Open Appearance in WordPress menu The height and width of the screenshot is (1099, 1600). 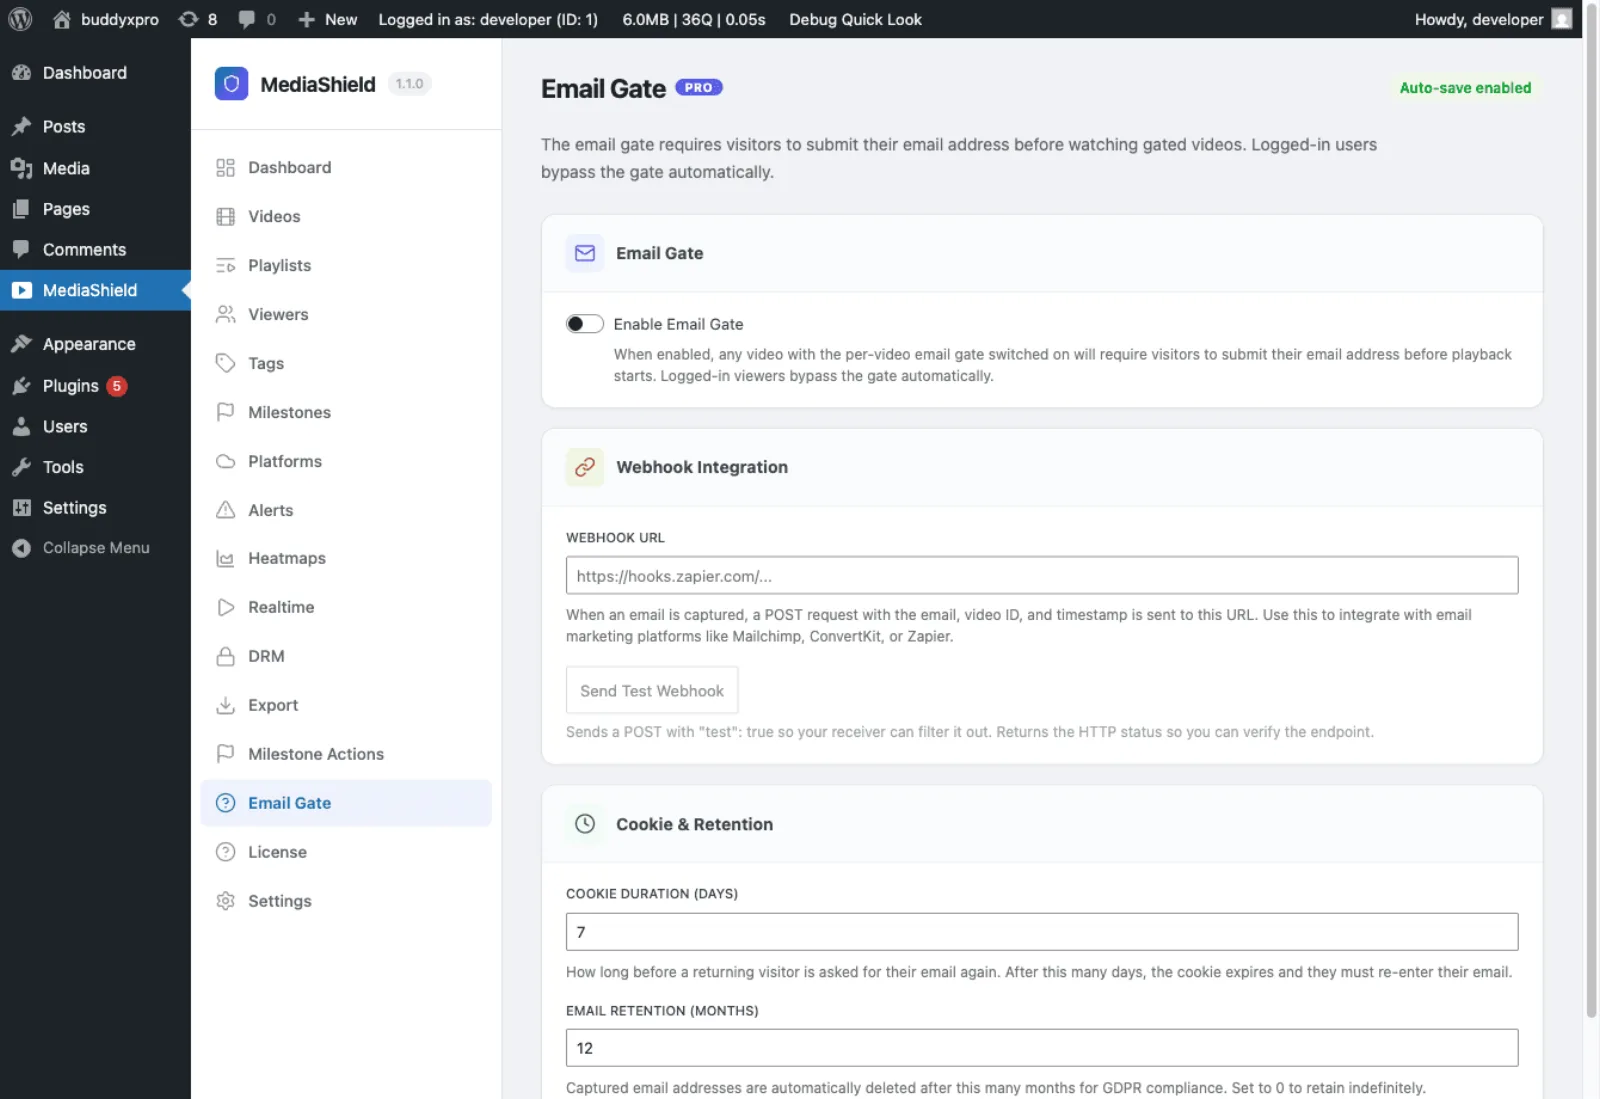95,344
